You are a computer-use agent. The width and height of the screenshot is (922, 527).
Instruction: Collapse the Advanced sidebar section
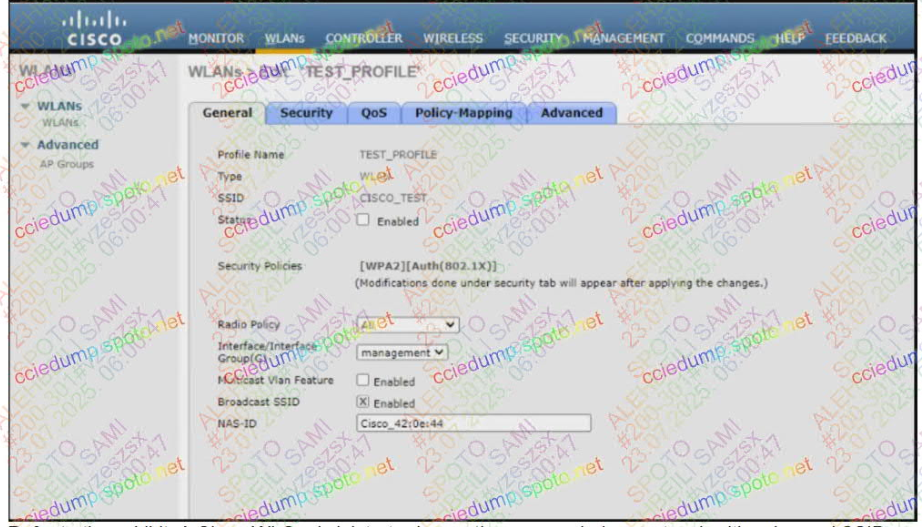pos(25,145)
